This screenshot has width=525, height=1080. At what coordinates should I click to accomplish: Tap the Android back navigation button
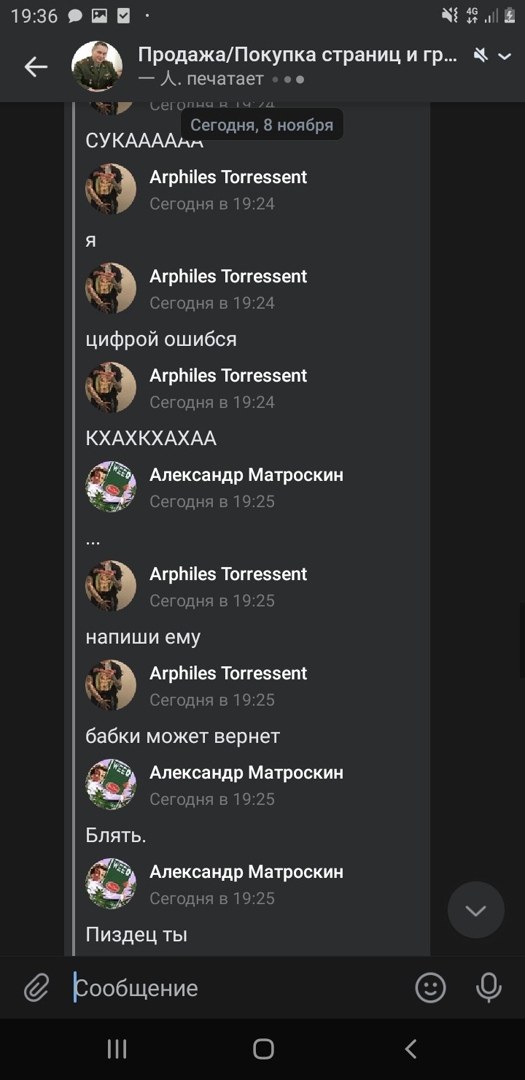point(411,1049)
